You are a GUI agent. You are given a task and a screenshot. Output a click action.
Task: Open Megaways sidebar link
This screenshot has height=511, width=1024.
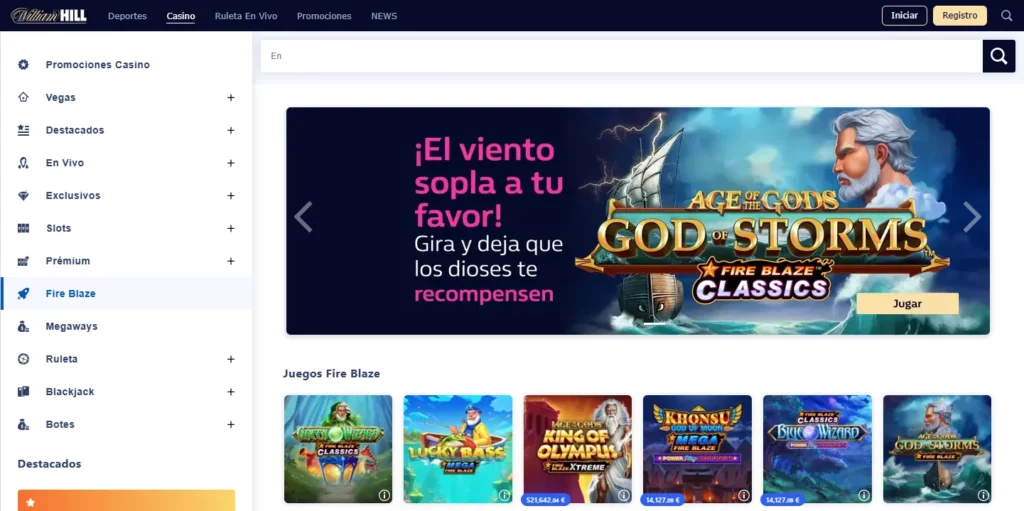(72, 326)
